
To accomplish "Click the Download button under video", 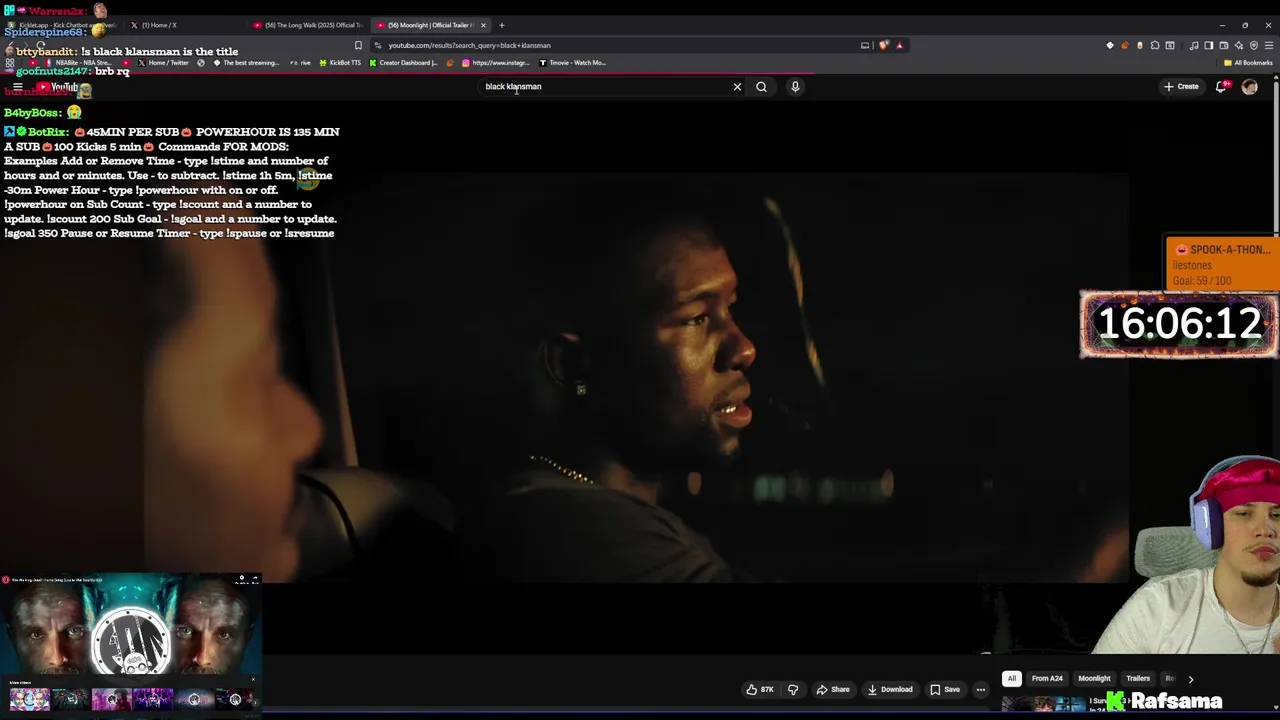I will (890, 689).
